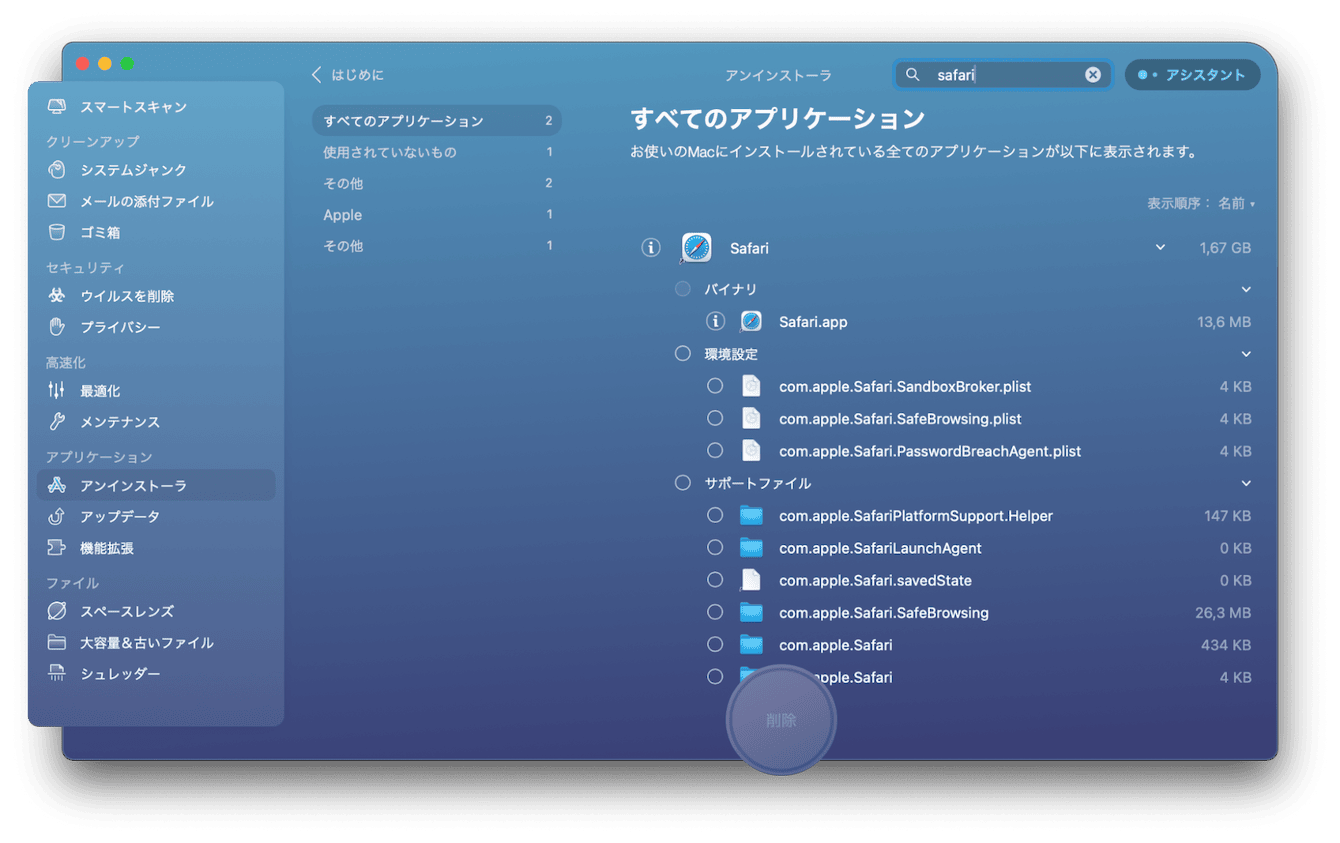The image size is (1340, 843).
Task: Click the SandboxBroker.plist file icon
Action: pyautogui.click(x=751, y=387)
